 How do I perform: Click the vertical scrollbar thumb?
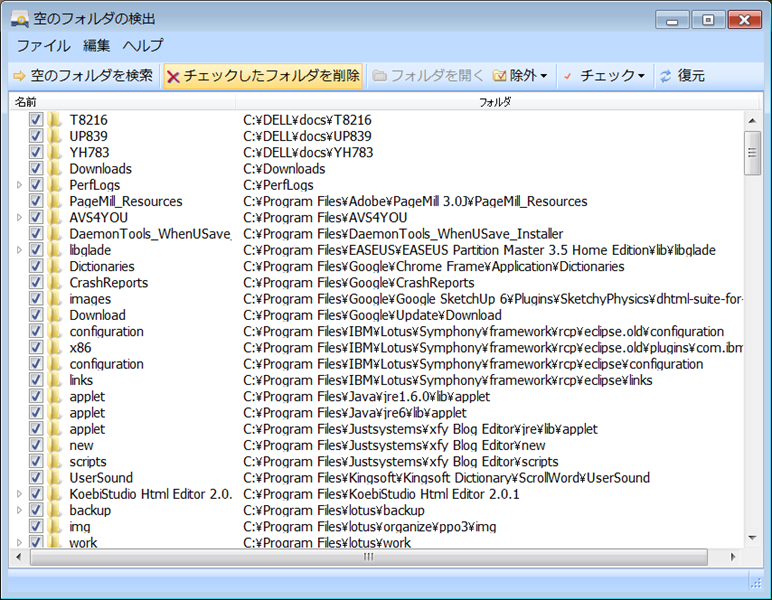pyautogui.click(x=752, y=153)
